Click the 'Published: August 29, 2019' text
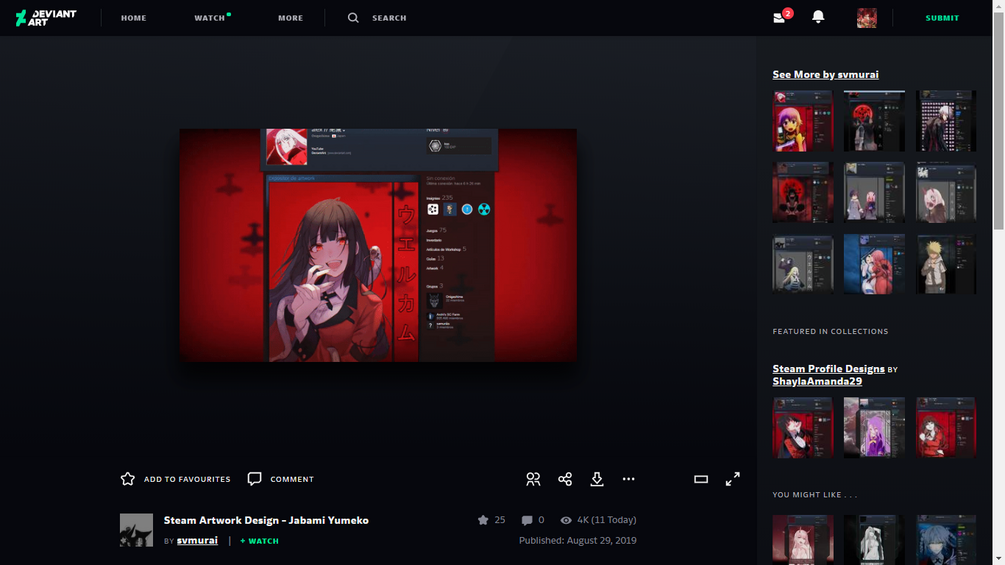The height and width of the screenshot is (565, 1005). [577, 541]
